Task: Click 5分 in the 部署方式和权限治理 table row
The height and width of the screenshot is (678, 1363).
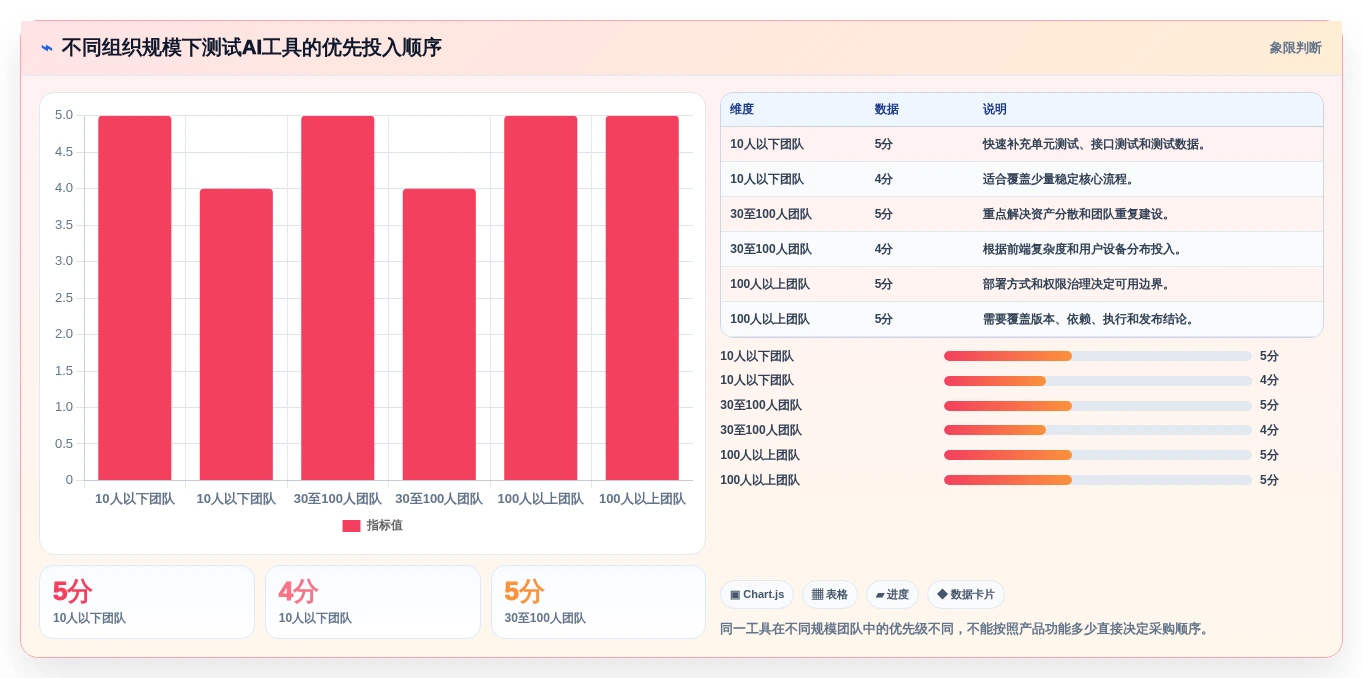Action: click(884, 284)
